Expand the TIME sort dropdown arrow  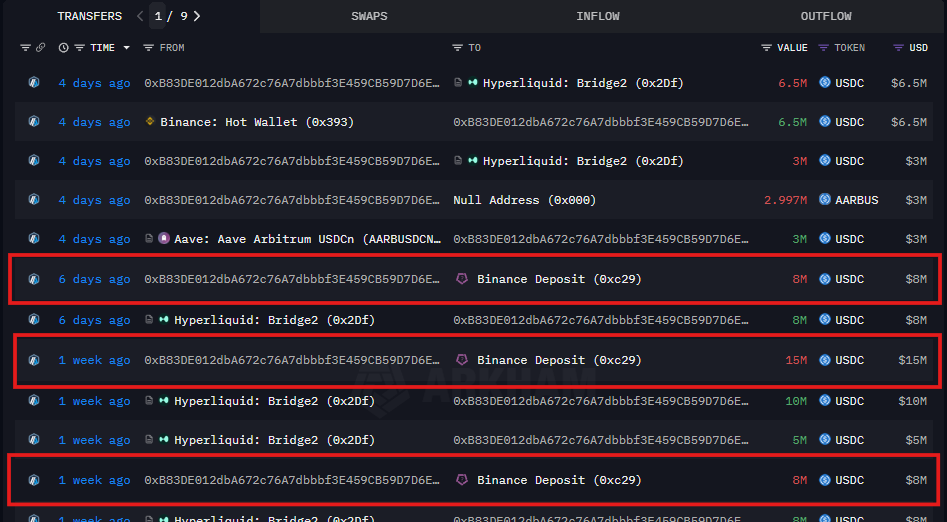126,48
